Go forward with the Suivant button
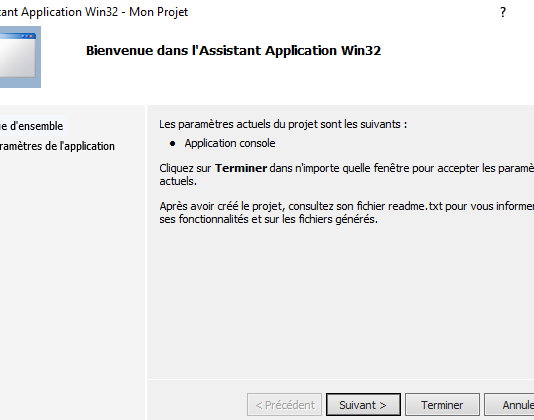 (x=363, y=405)
